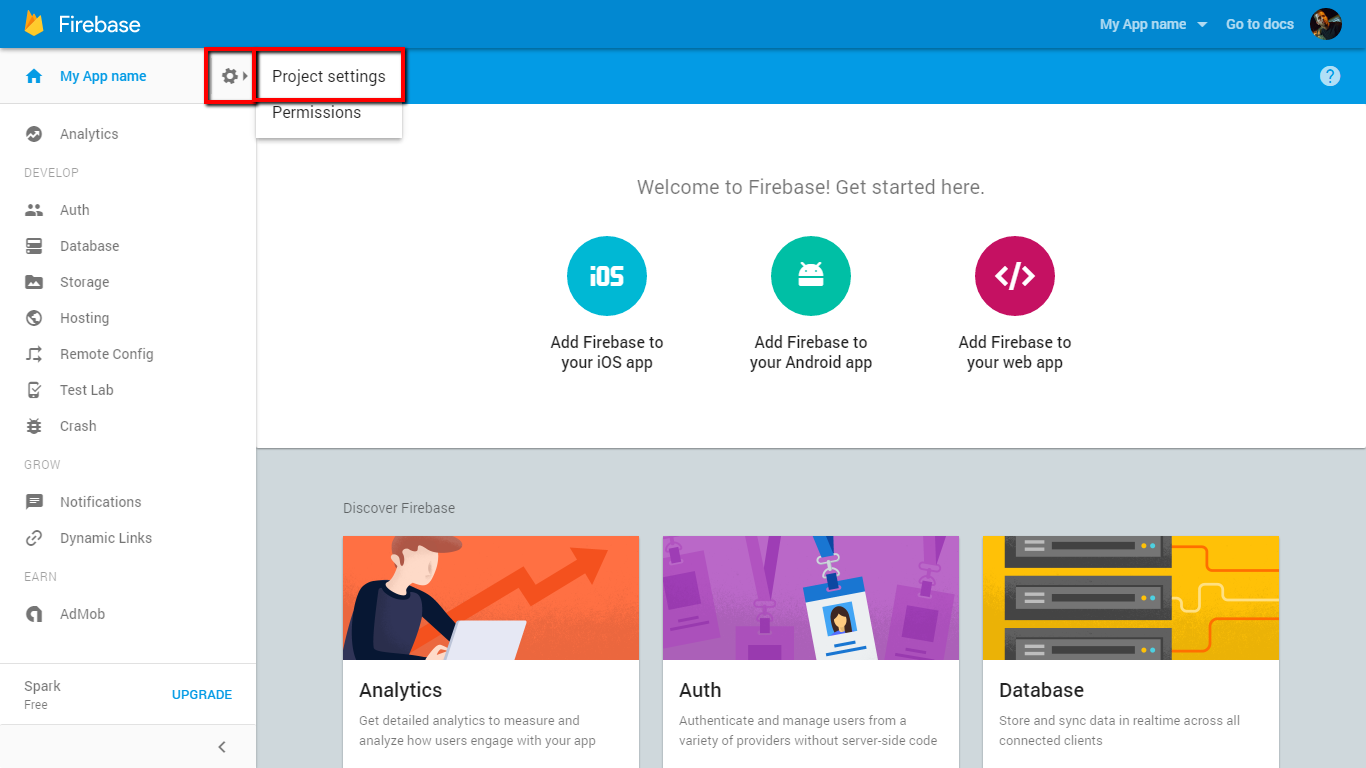The image size is (1366, 768).
Task: Open Analytics in the sidebar
Action: (x=89, y=134)
